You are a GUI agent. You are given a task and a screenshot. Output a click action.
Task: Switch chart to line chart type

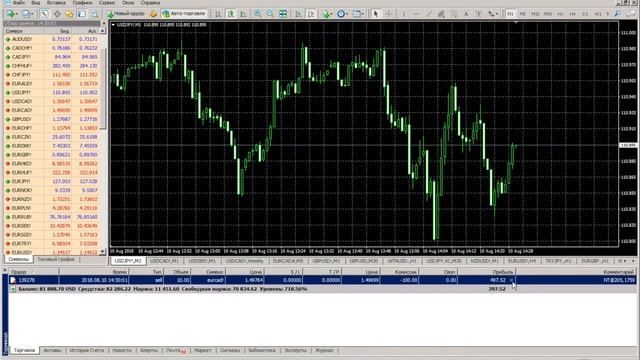pos(243,14)
